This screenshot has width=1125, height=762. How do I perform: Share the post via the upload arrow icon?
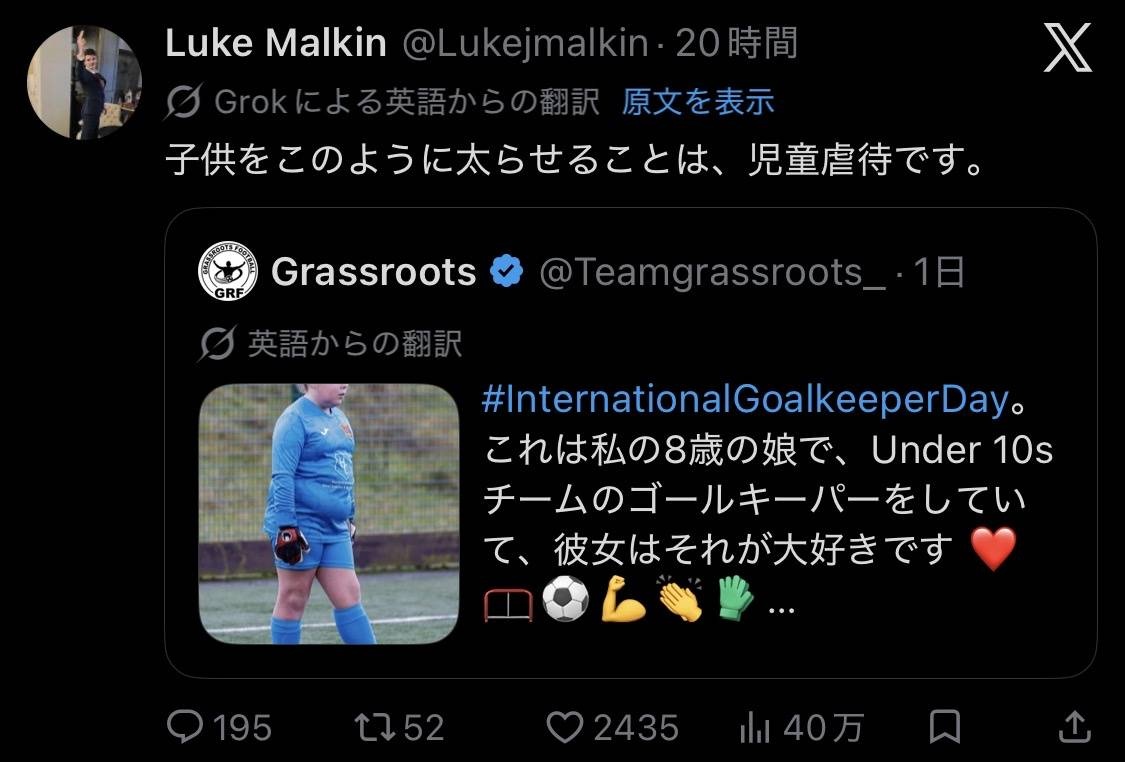click(x=1075, y=726)
